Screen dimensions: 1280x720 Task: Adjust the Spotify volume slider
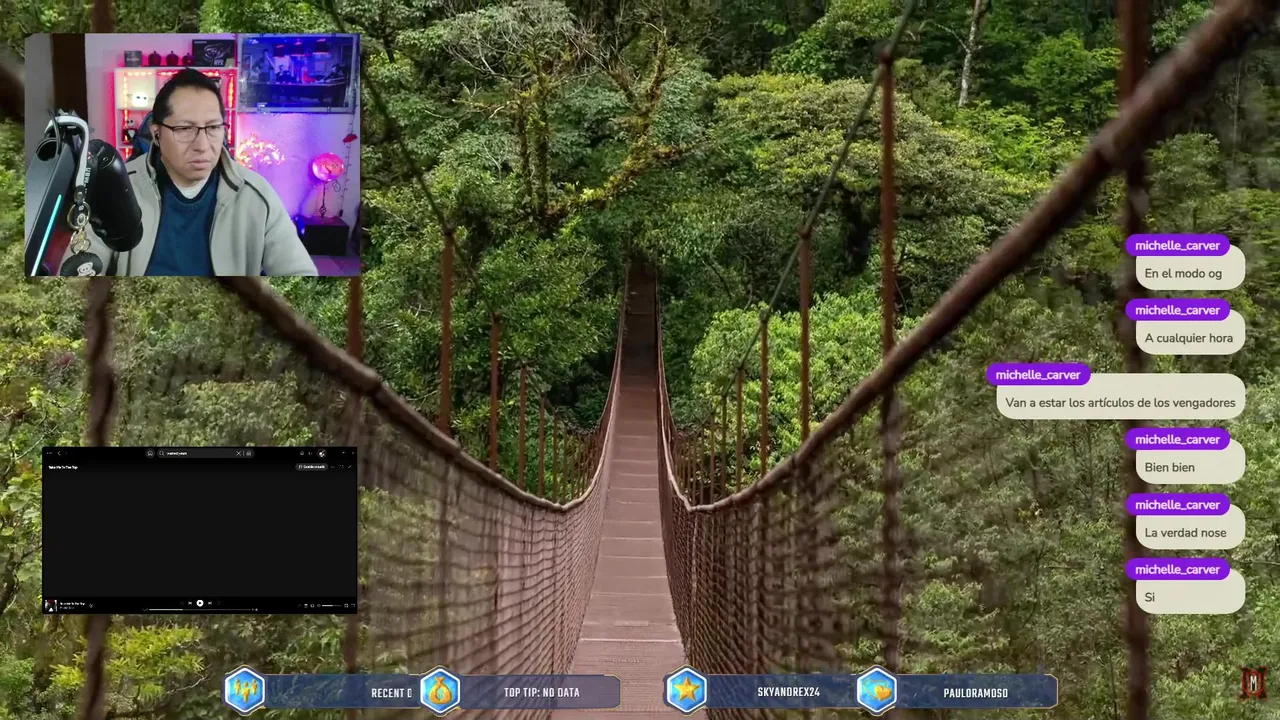[x=331, y=605]
